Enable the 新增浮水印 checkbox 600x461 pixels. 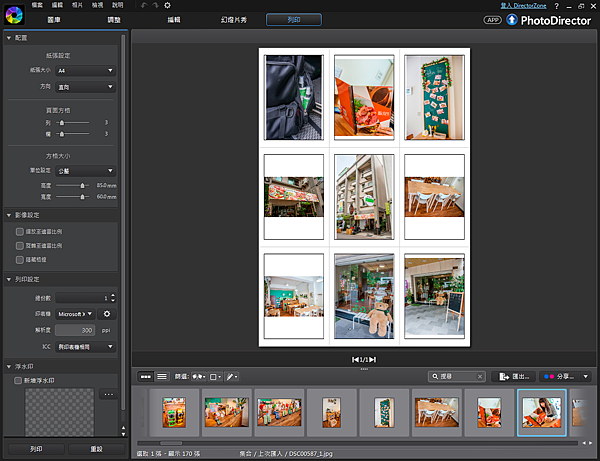(x=18, y=381)
